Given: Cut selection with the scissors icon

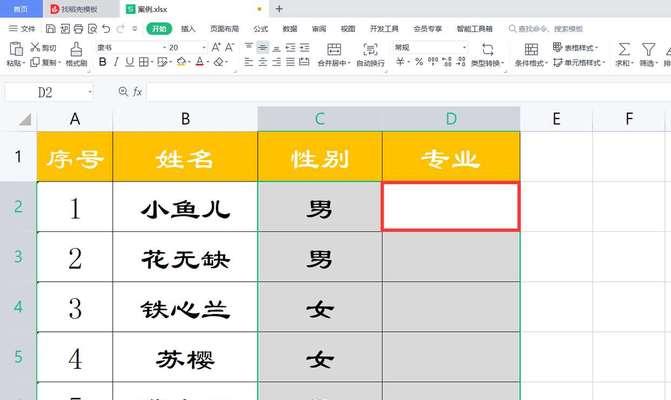Looking at the screenshot, I should click(x=36, y=47).
